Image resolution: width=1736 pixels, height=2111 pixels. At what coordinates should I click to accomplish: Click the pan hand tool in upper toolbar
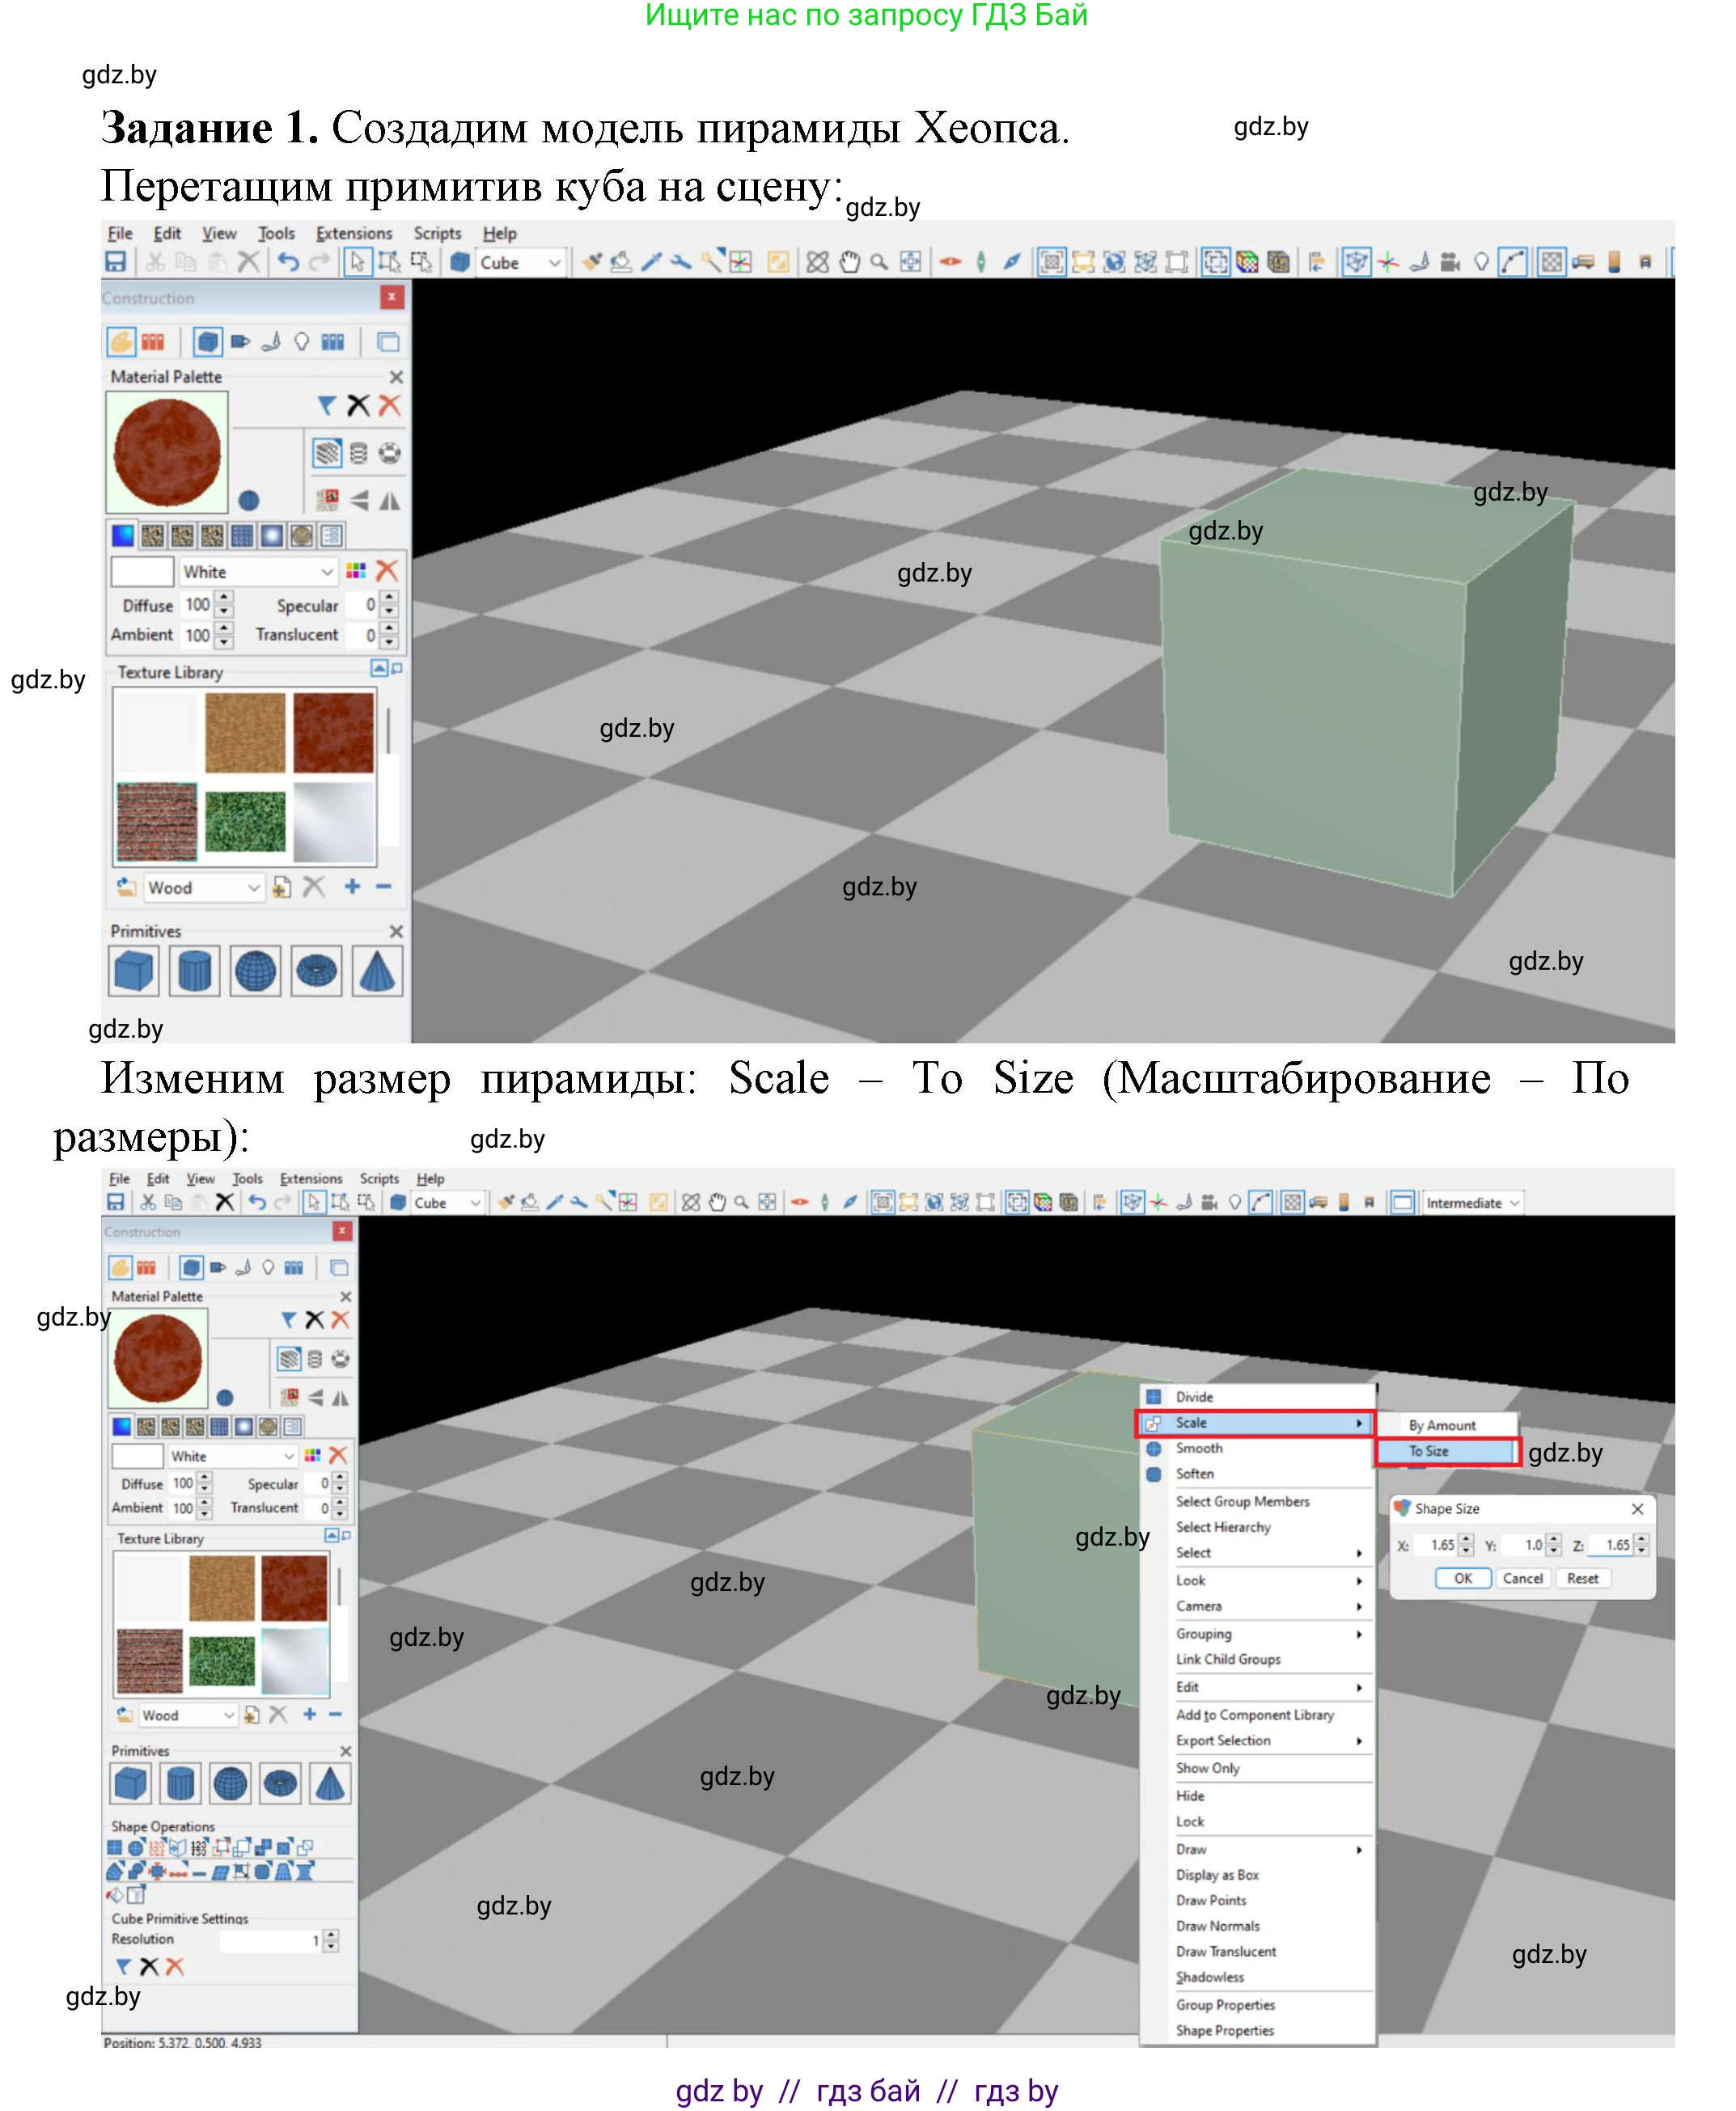(849, 262)
